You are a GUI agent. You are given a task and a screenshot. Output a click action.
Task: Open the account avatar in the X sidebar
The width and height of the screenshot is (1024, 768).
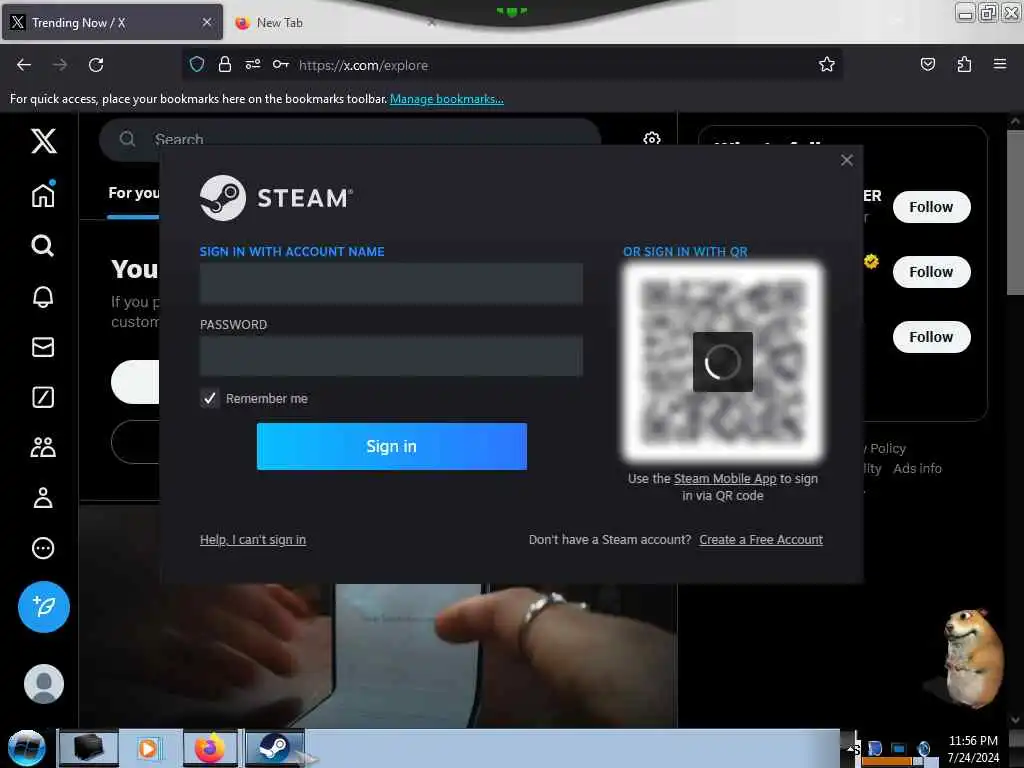coord(44,684)
